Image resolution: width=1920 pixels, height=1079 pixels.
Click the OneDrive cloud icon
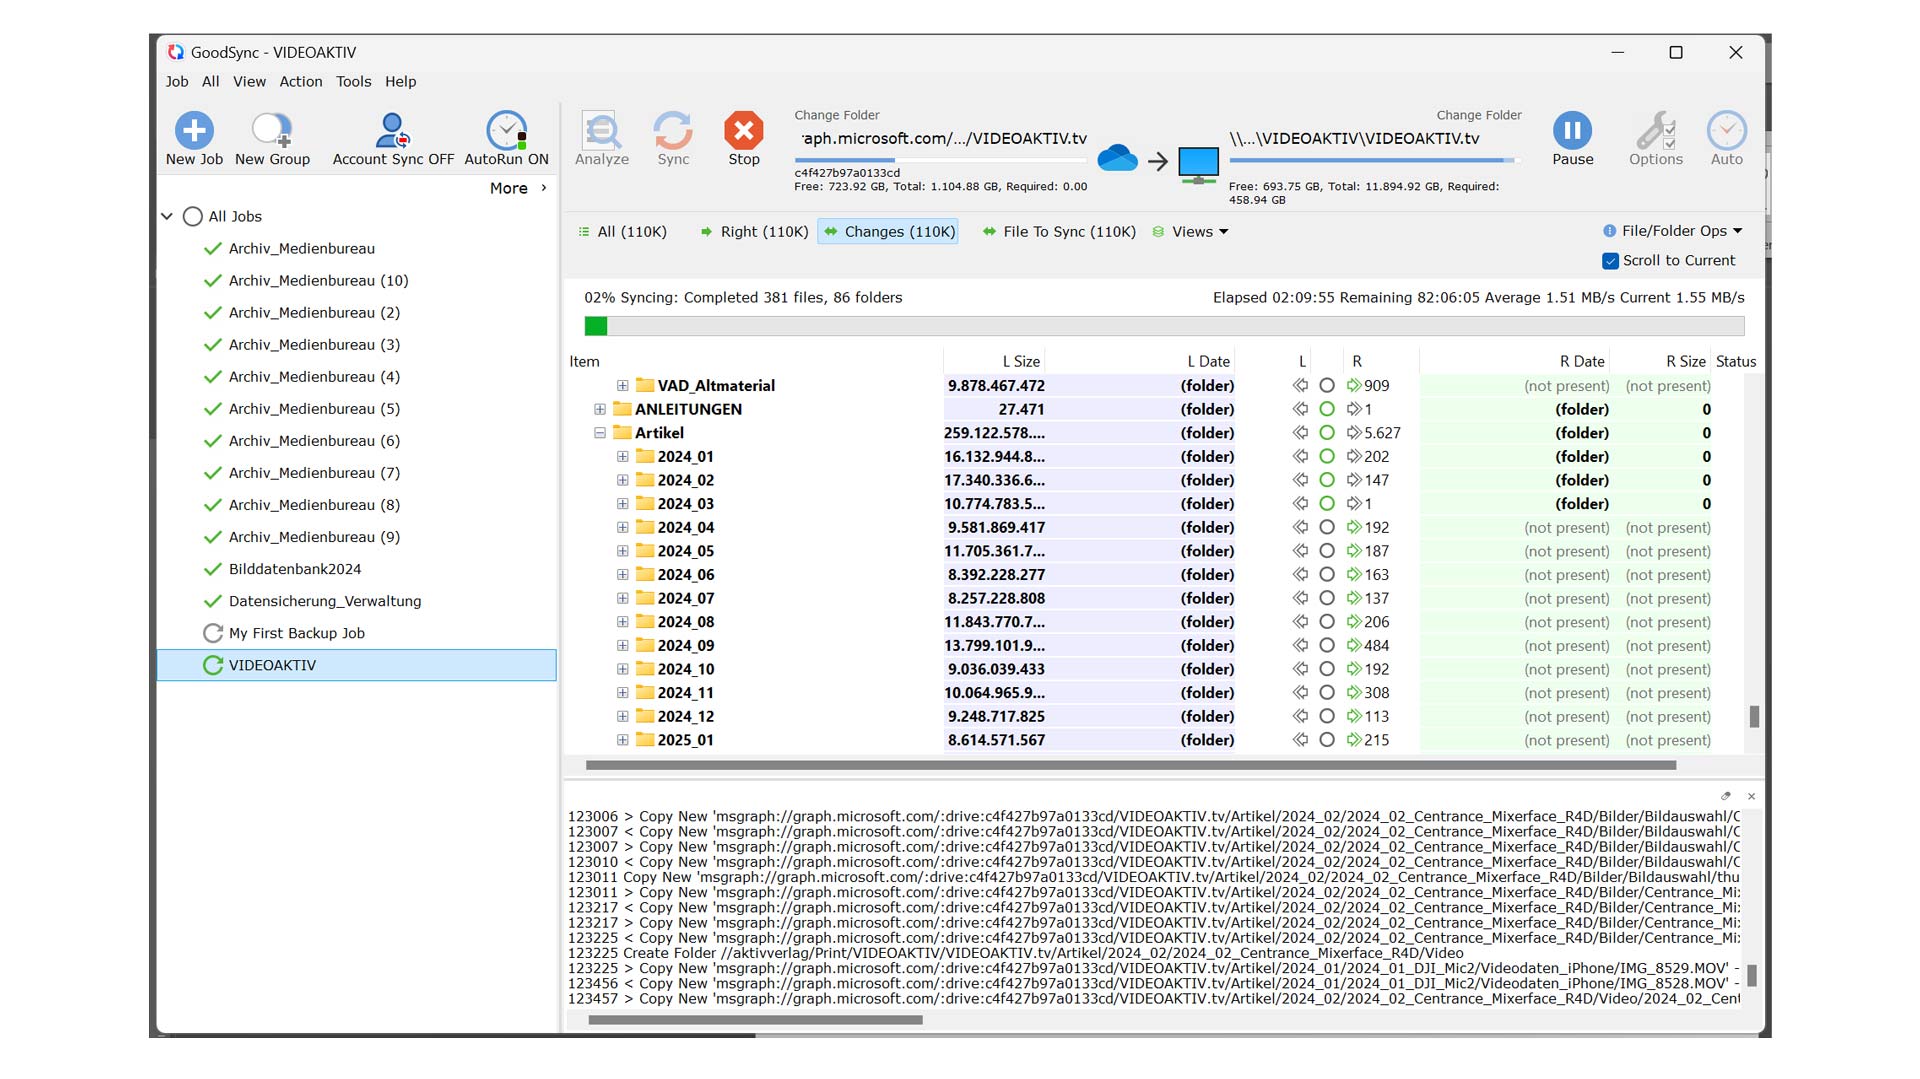[1117, 159]
